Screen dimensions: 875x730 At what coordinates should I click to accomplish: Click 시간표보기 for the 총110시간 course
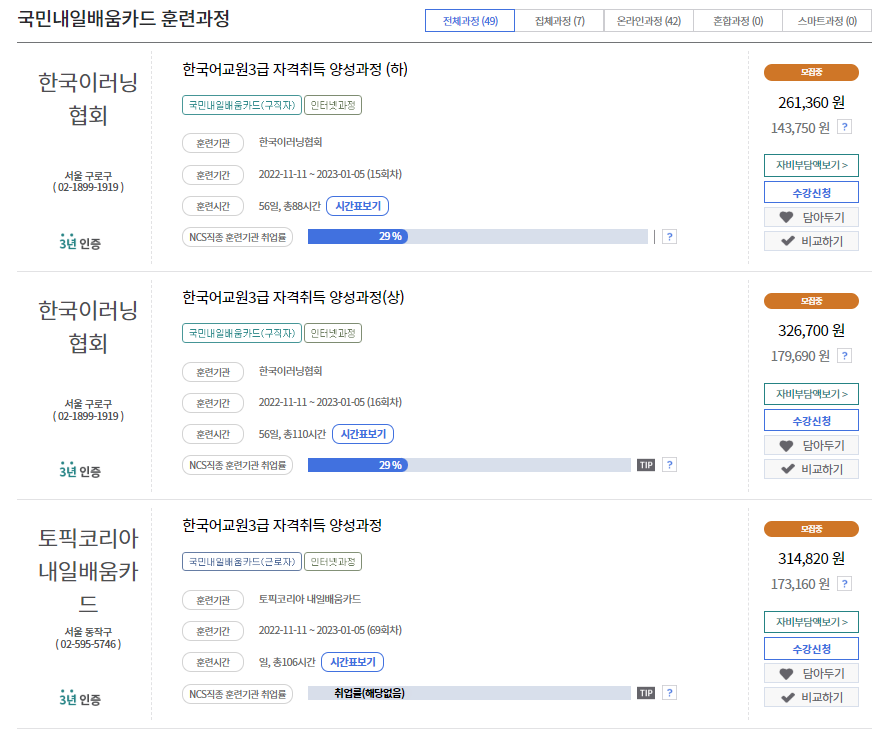pos(363,434)
